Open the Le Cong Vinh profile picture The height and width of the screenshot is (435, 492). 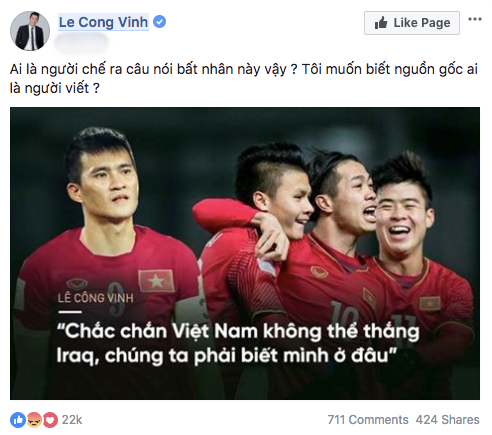click(x=30, y=31)
